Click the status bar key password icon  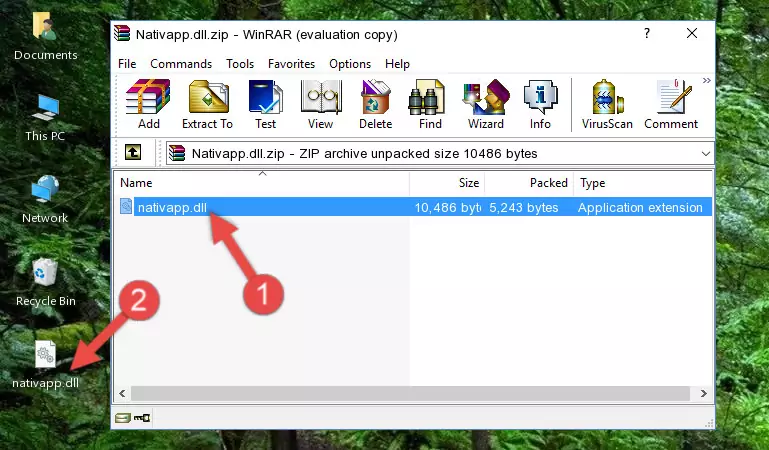142,418
